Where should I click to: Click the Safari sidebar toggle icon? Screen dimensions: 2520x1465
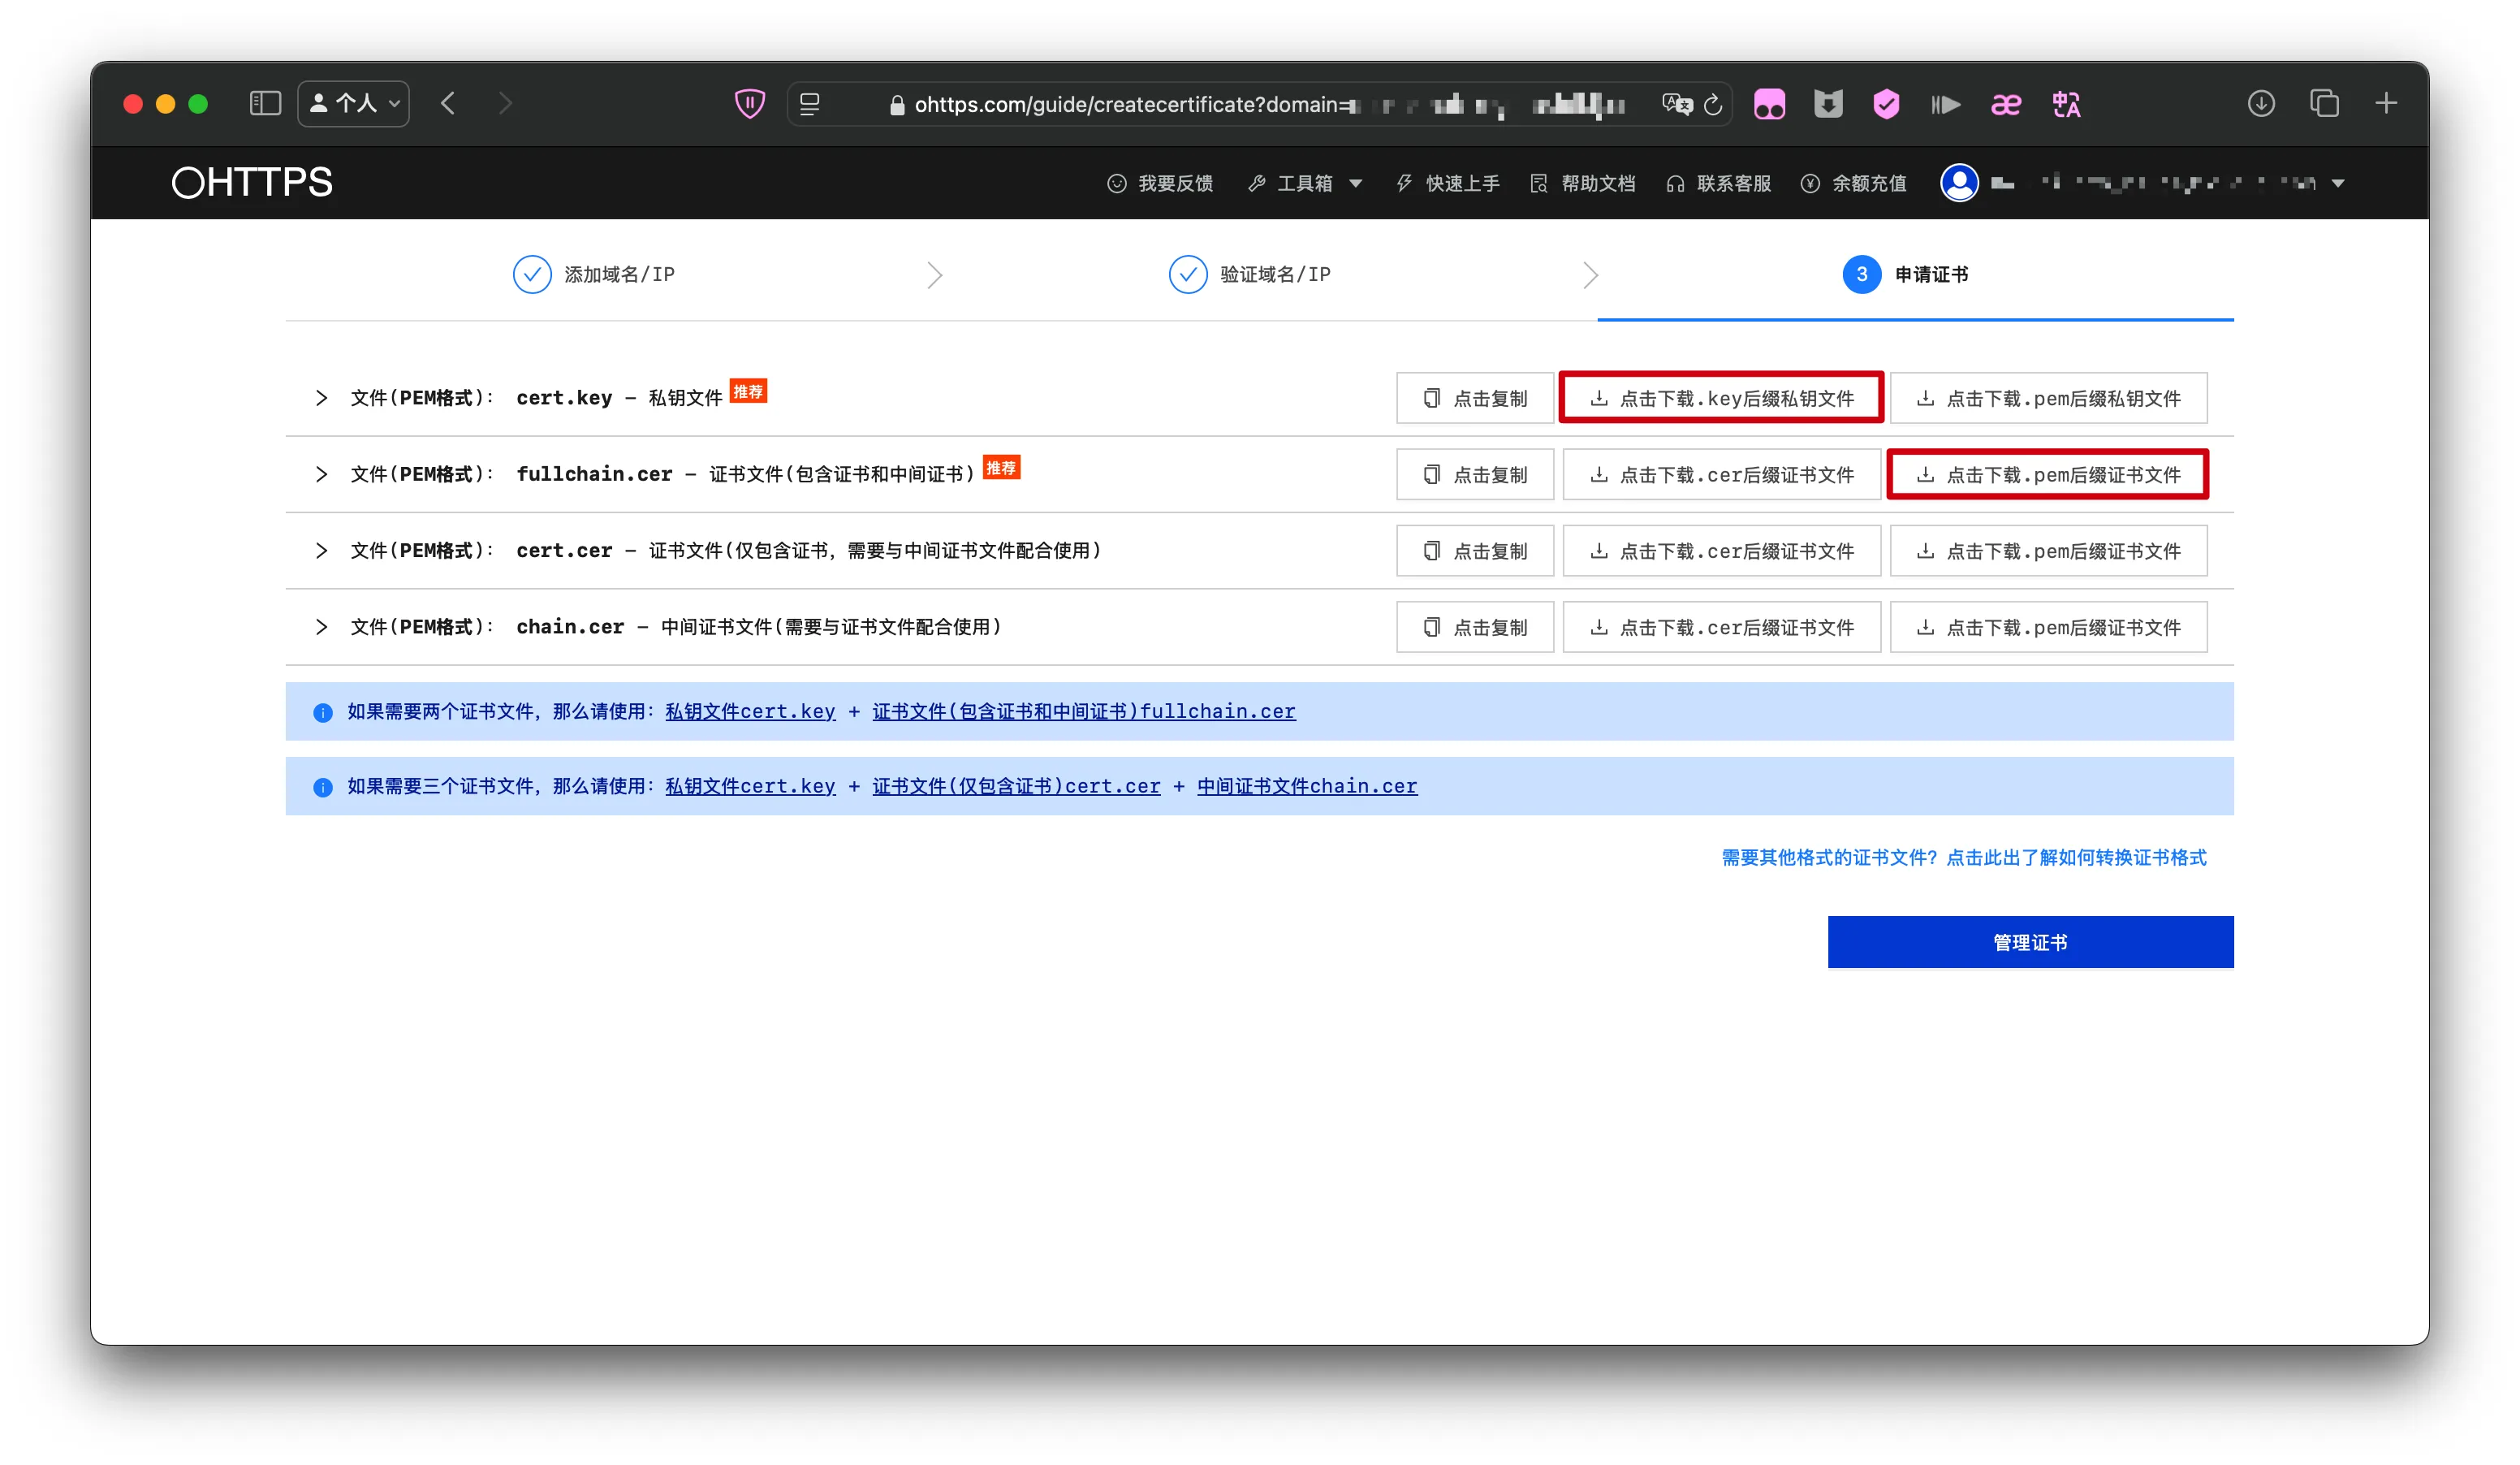click(x=265, y=104)
